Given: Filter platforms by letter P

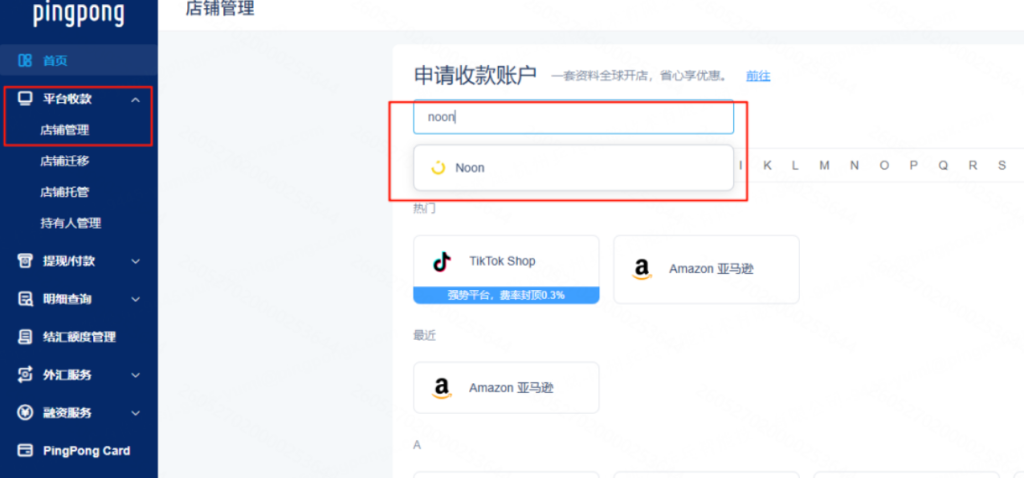Looking at the screenshot, I should point(914,166).
